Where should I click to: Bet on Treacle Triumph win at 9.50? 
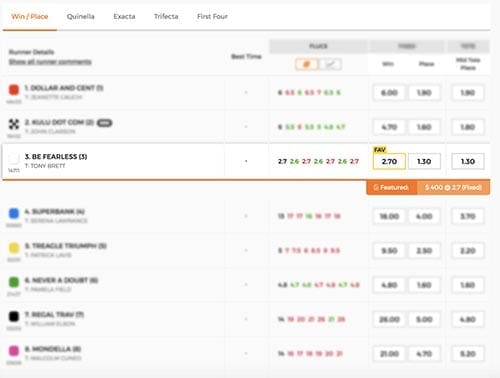coord(389,251)
